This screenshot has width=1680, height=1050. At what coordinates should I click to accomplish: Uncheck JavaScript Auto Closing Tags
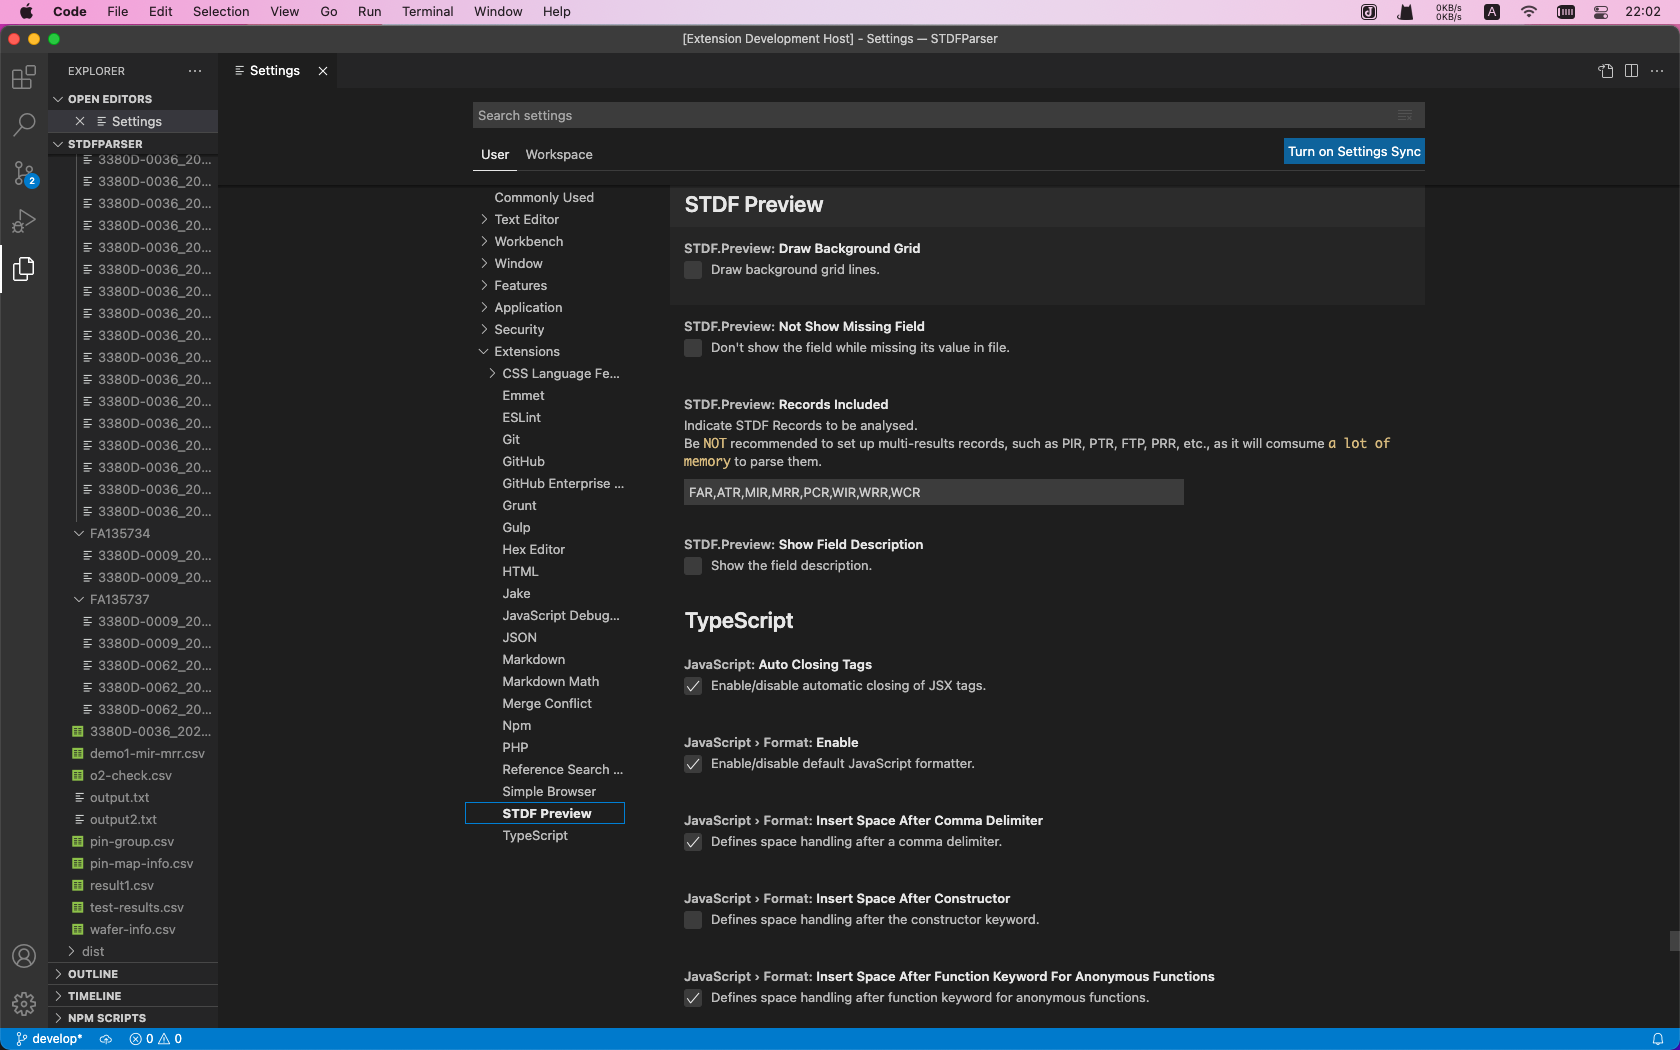(x=693, y=686)
